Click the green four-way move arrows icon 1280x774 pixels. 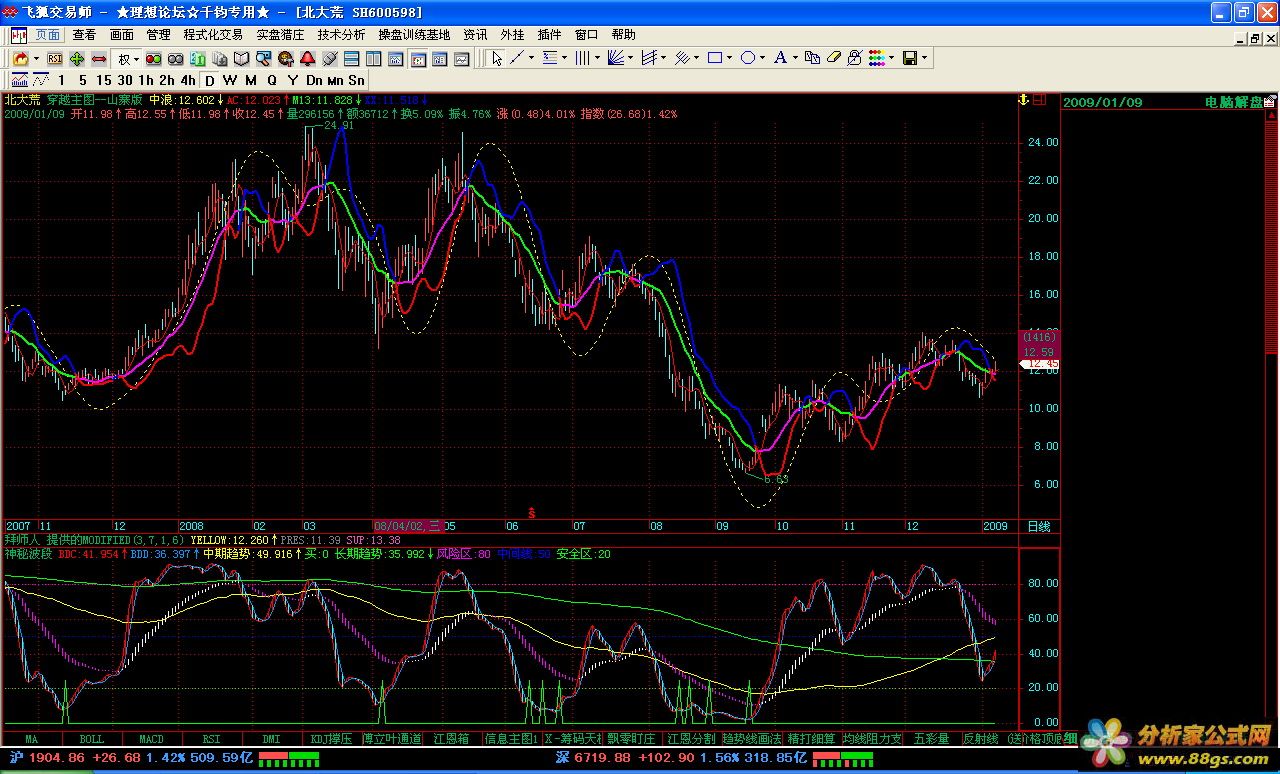[x=77, y=59]
